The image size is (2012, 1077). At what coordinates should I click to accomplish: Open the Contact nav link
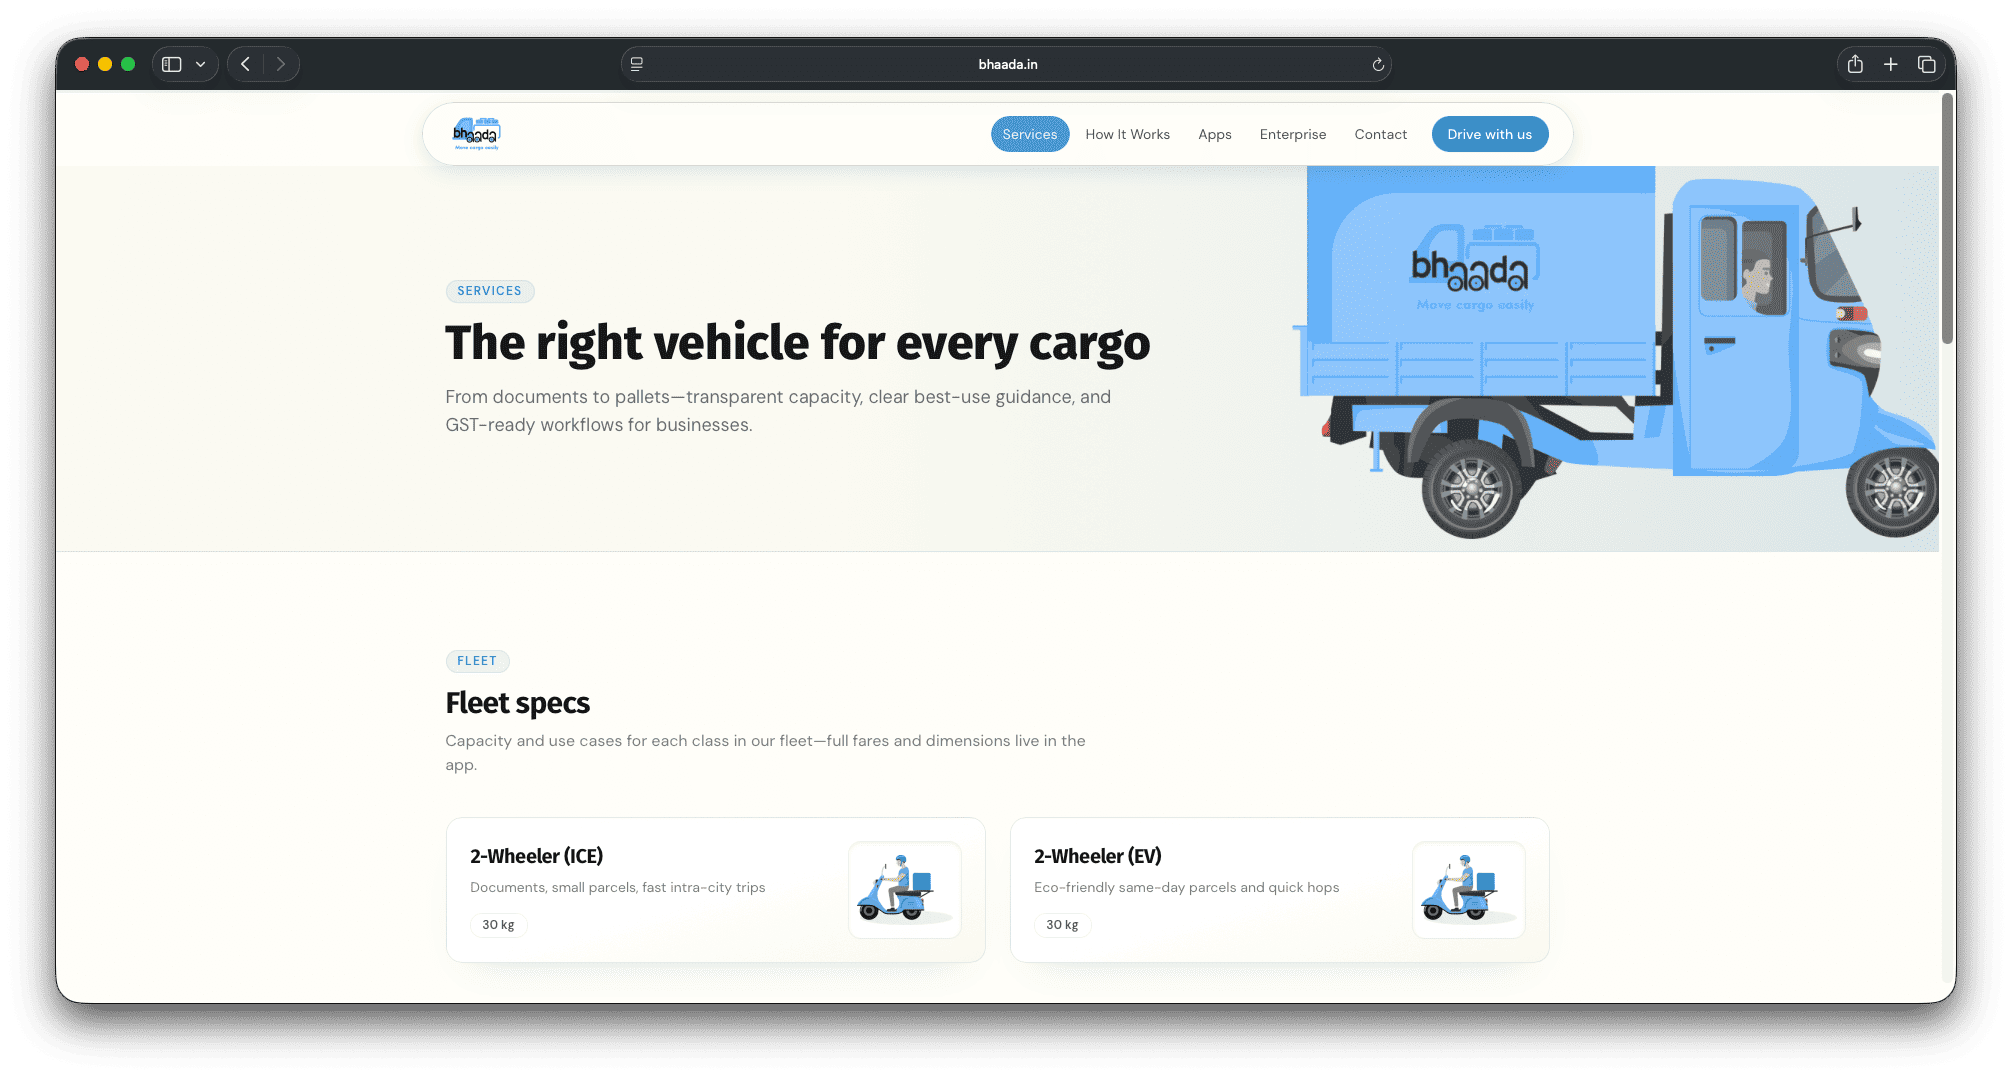click(x=1381, y=134)
